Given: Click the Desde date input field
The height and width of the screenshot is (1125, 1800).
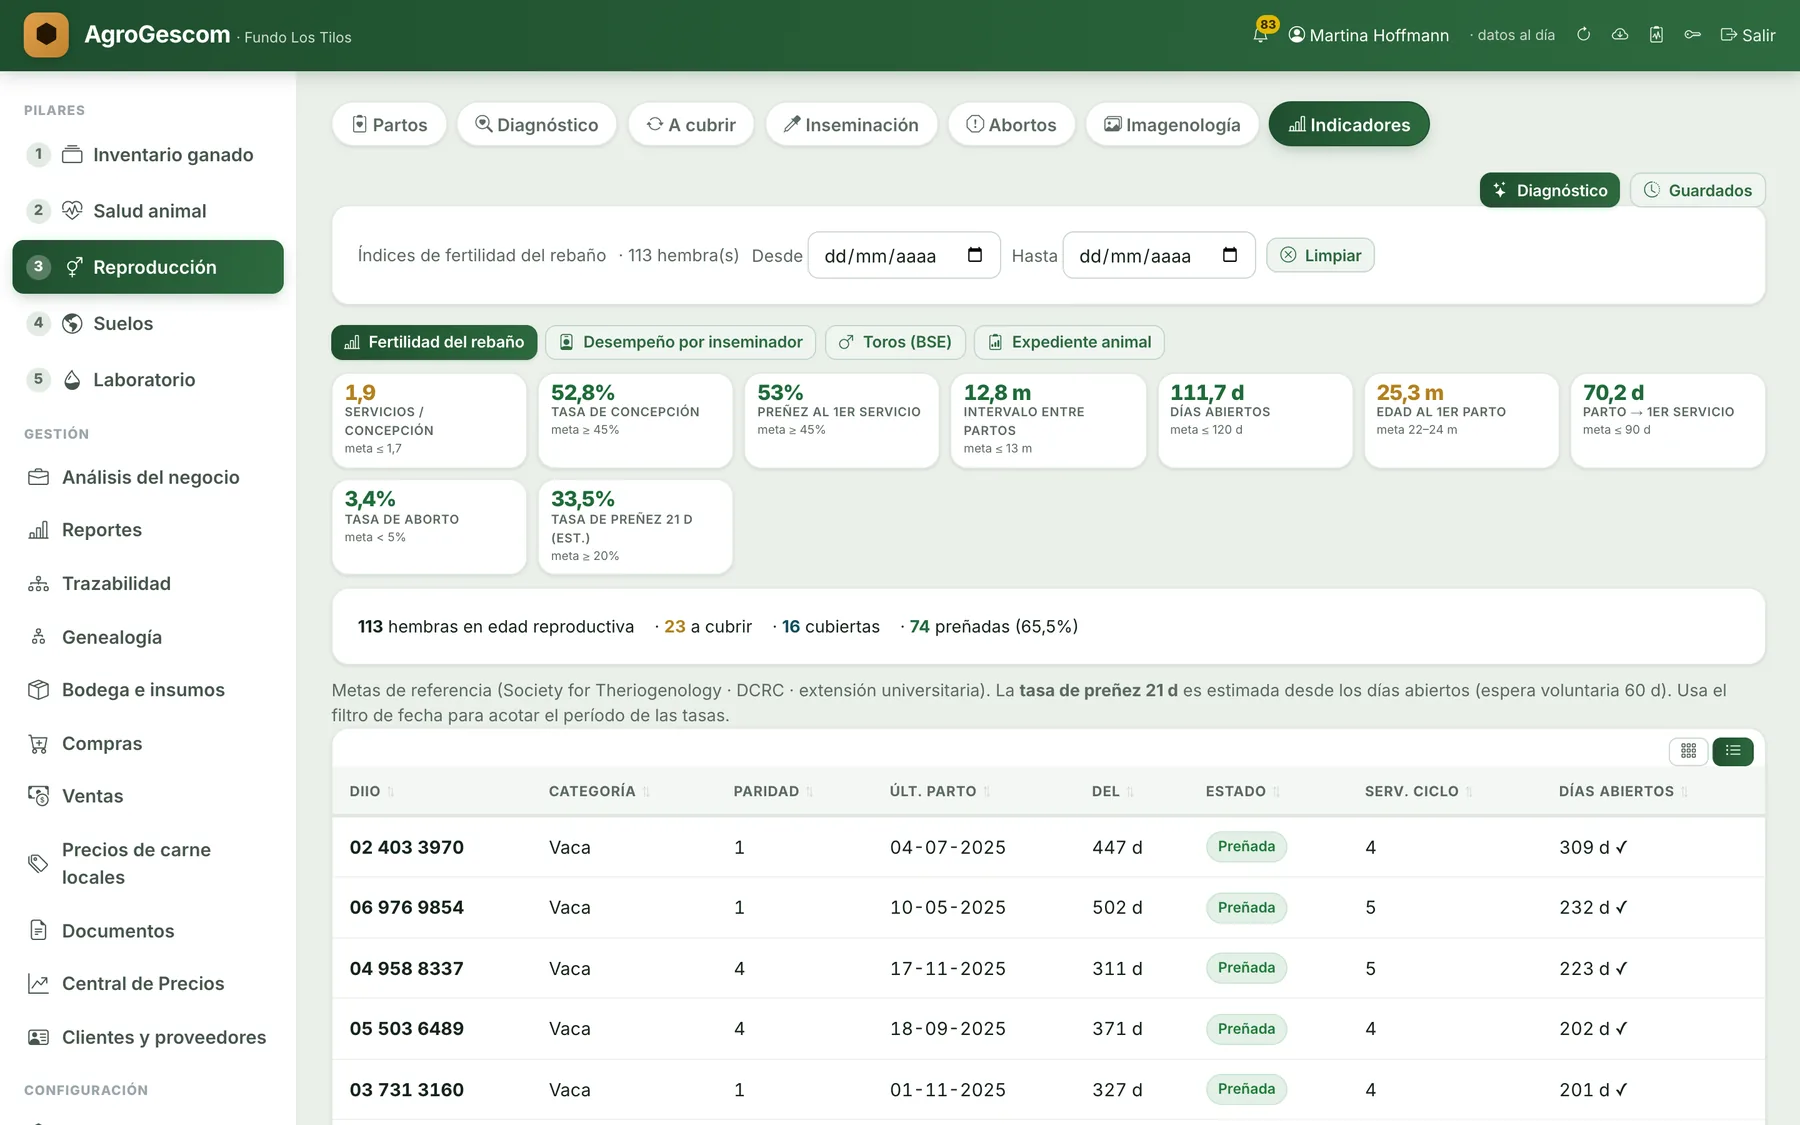Looking at the screenshot, I should (903, 255).
